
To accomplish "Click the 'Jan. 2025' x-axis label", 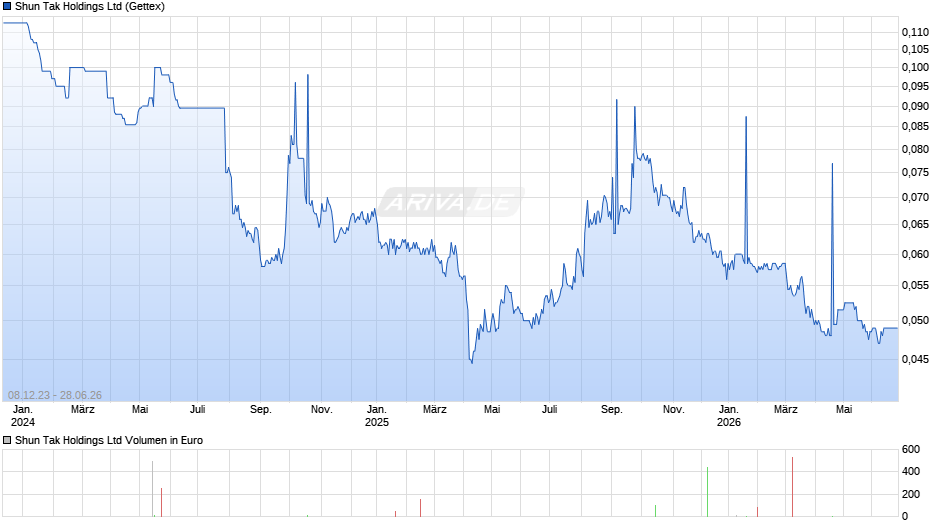I will (376, 416).
